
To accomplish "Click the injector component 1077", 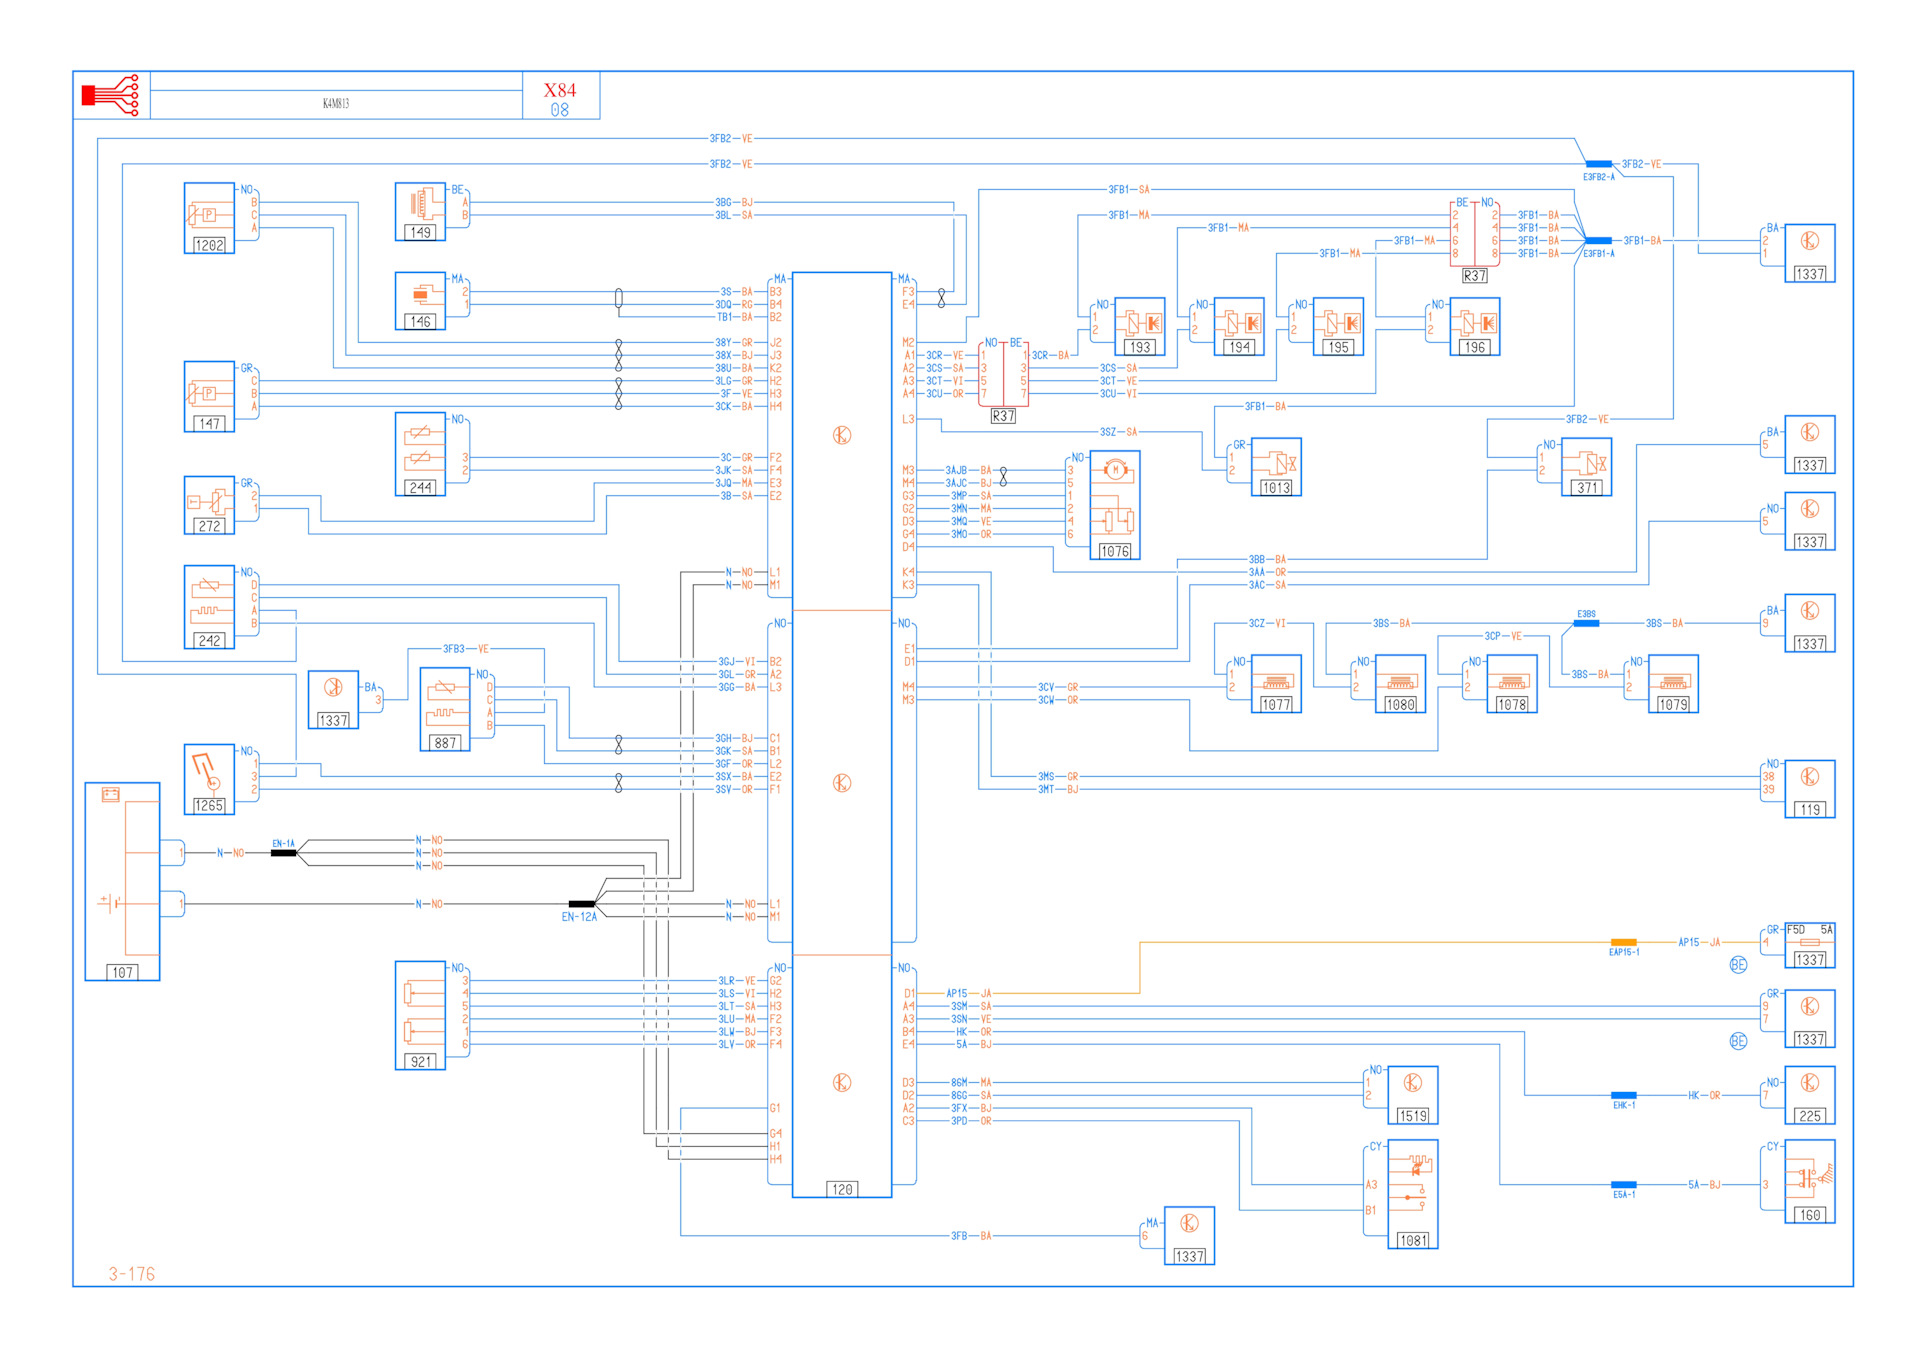I will point(1275,683).
